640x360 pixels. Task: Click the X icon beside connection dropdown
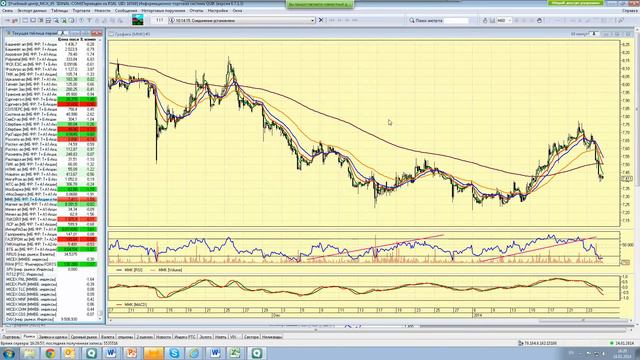(x=321, y=20)
